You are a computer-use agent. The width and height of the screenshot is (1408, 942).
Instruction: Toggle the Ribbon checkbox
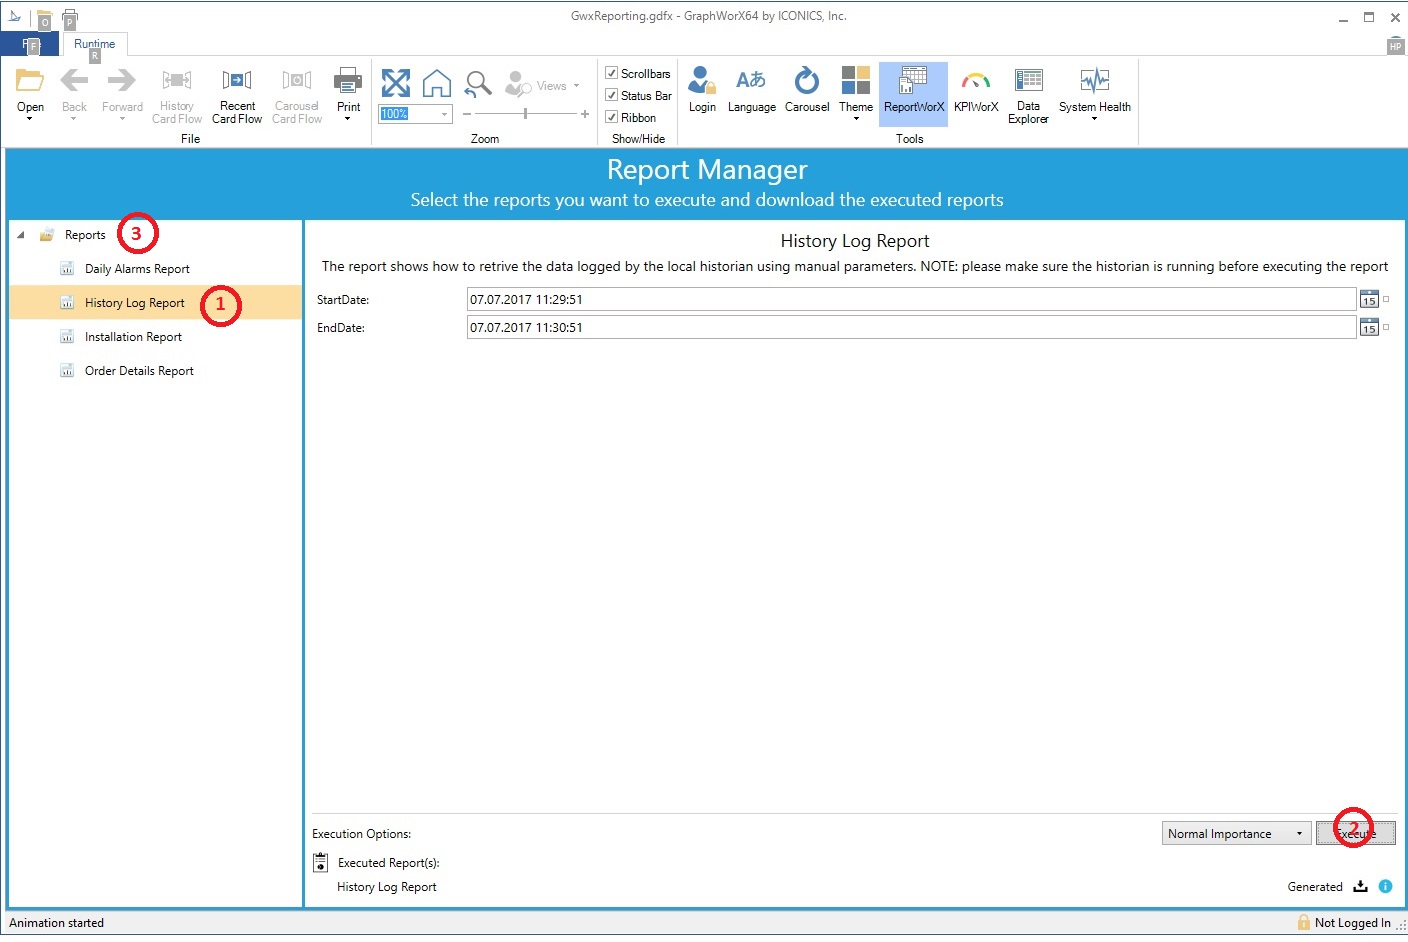tap(611, 117)
